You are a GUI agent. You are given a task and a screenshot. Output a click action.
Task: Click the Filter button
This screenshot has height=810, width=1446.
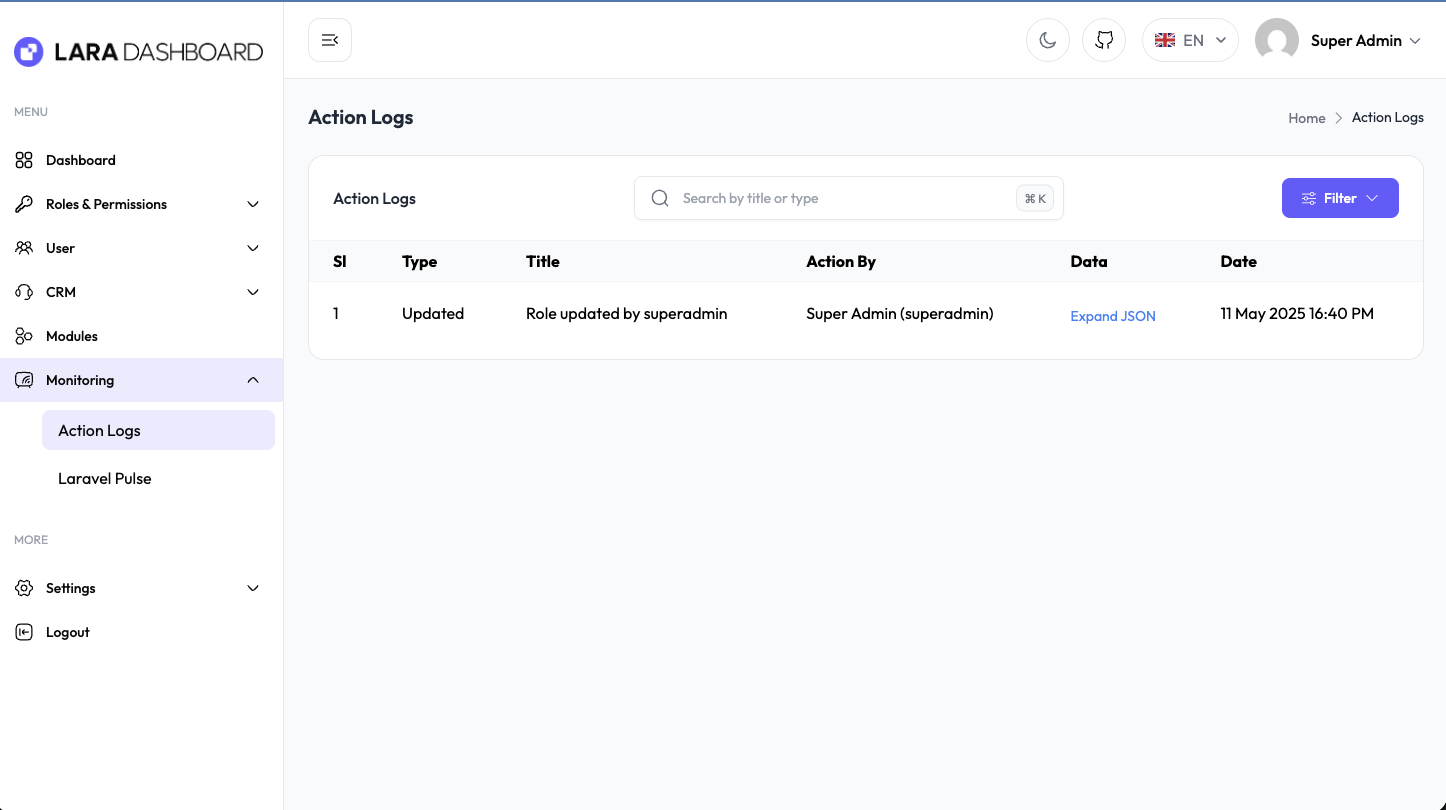[1340, 198]
